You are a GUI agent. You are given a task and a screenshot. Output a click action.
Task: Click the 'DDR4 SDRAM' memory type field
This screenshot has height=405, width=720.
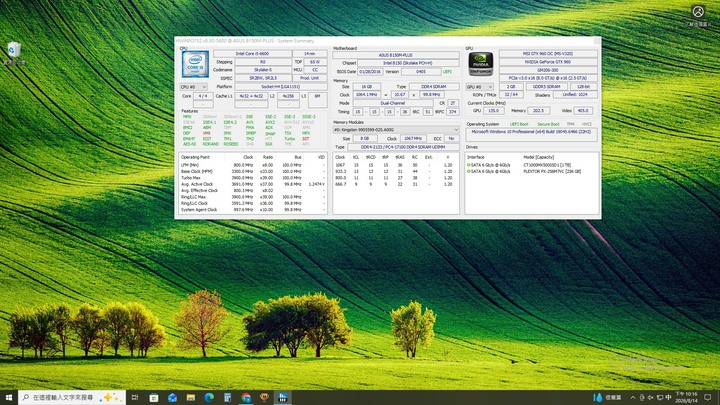point(434,87)
